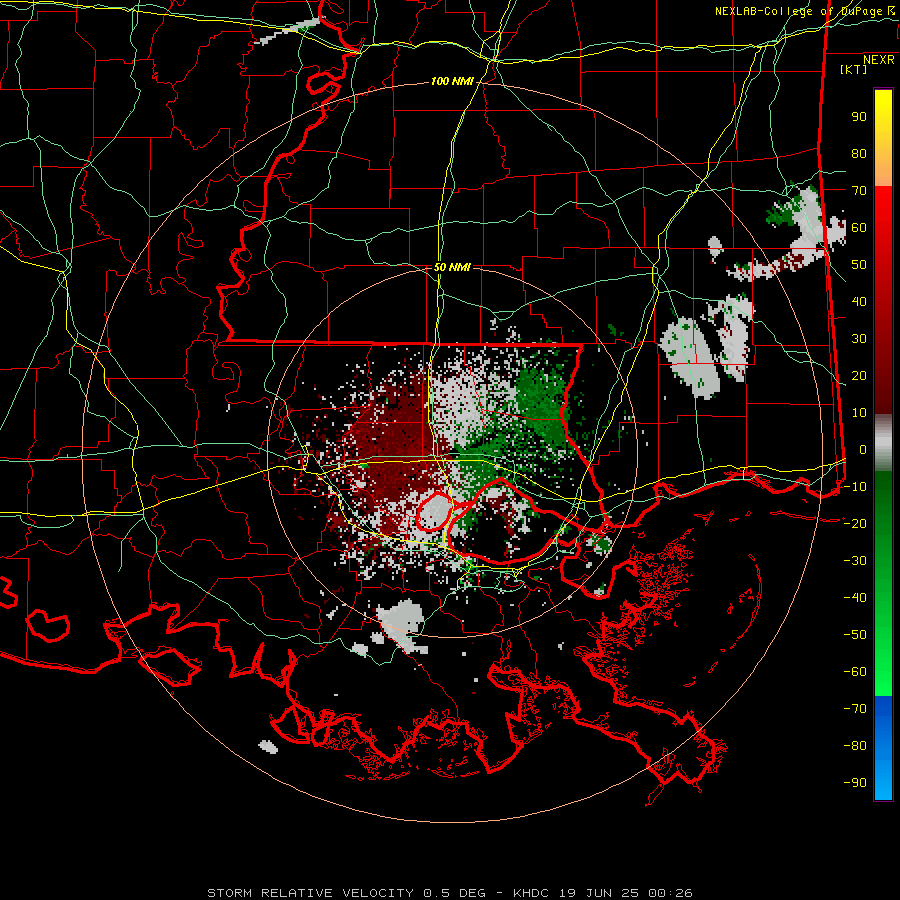Click the -30 value on the velocity scale

855,561
